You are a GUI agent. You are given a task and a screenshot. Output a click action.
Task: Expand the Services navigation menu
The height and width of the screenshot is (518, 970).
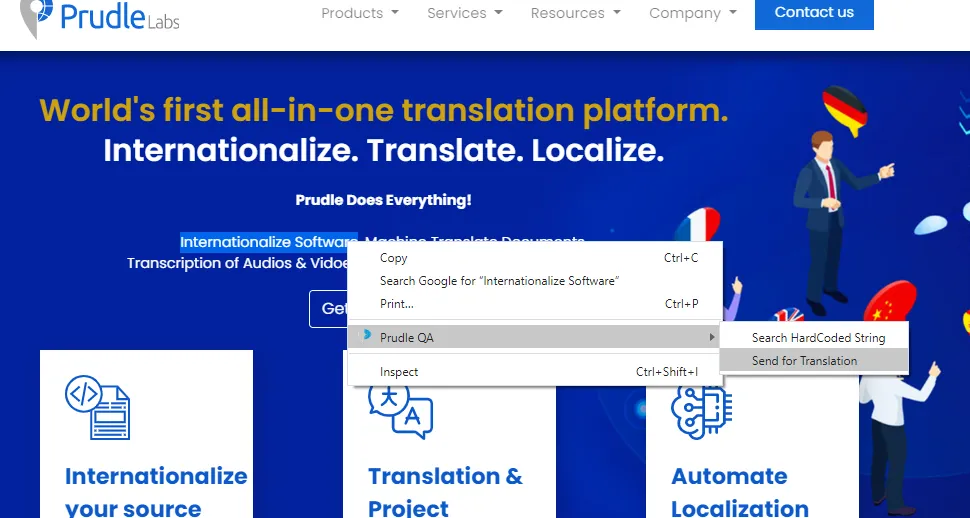tap(465, 13)
